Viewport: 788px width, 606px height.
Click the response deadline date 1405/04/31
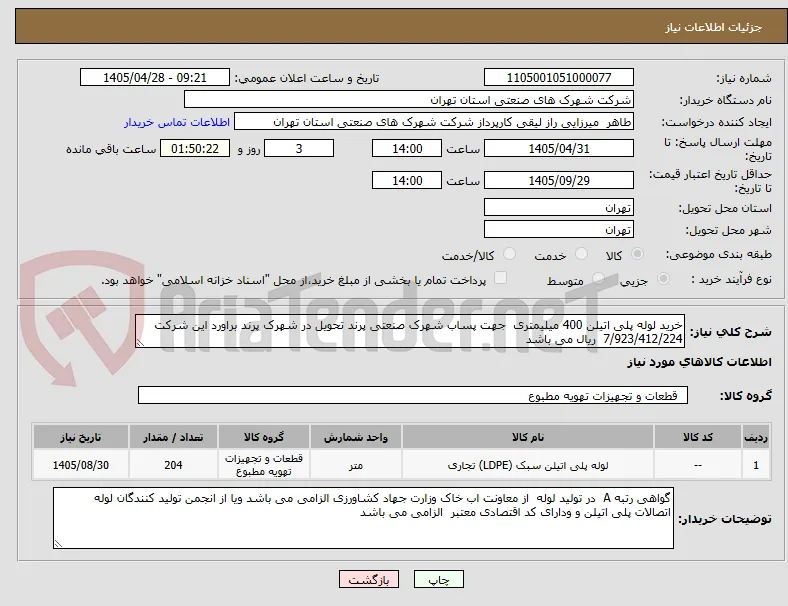(x=559, y=148)
